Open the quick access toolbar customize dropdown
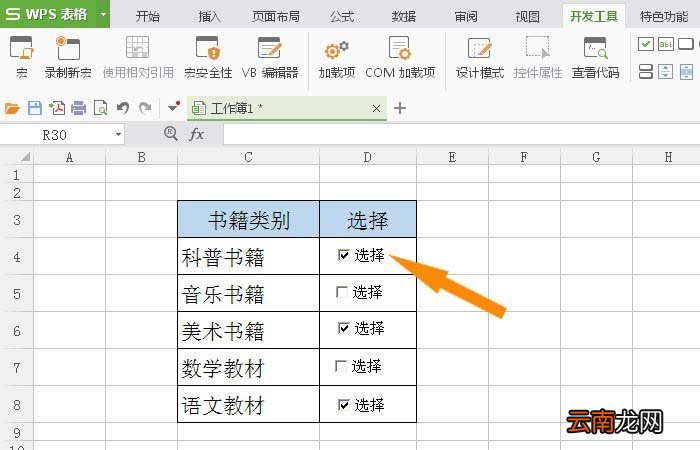 click(x=173, y=107)
